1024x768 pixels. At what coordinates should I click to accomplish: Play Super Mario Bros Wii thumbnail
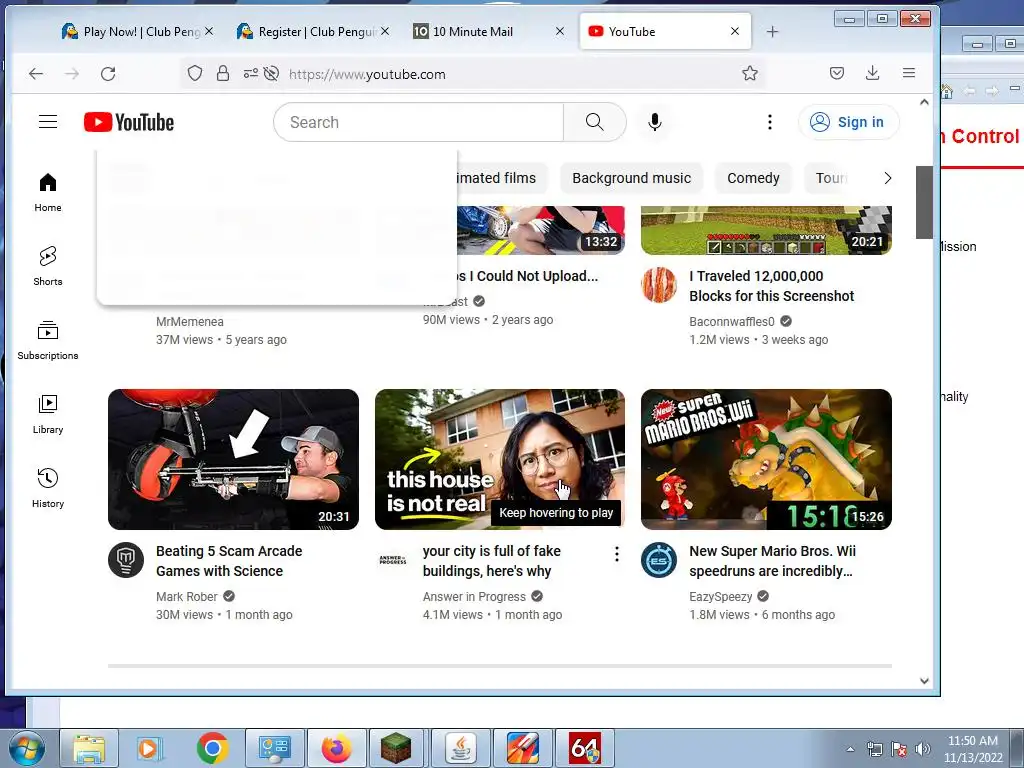[766, 459]
